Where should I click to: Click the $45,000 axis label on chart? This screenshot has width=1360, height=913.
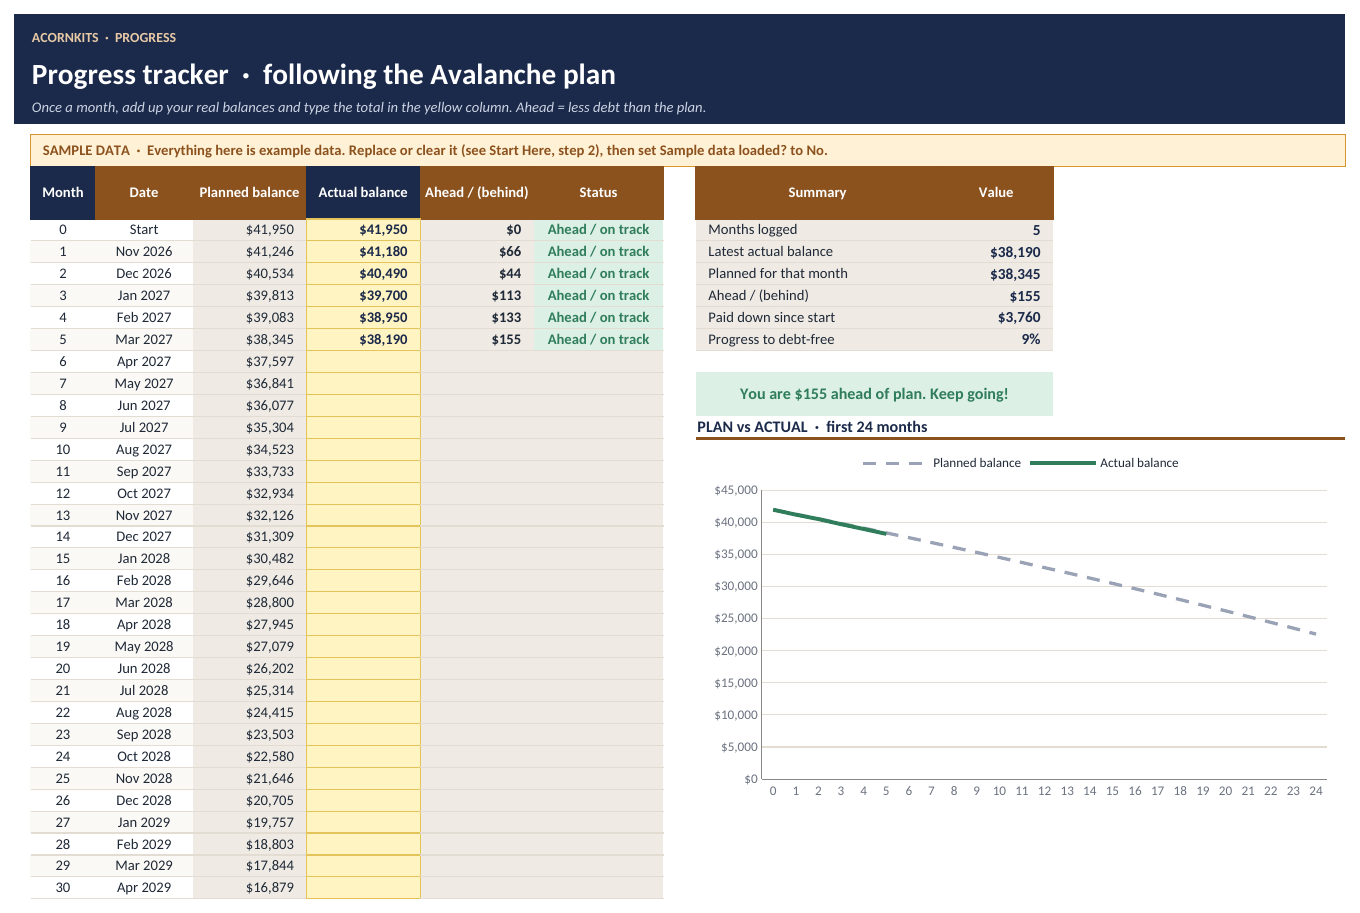tap(736, 490)
